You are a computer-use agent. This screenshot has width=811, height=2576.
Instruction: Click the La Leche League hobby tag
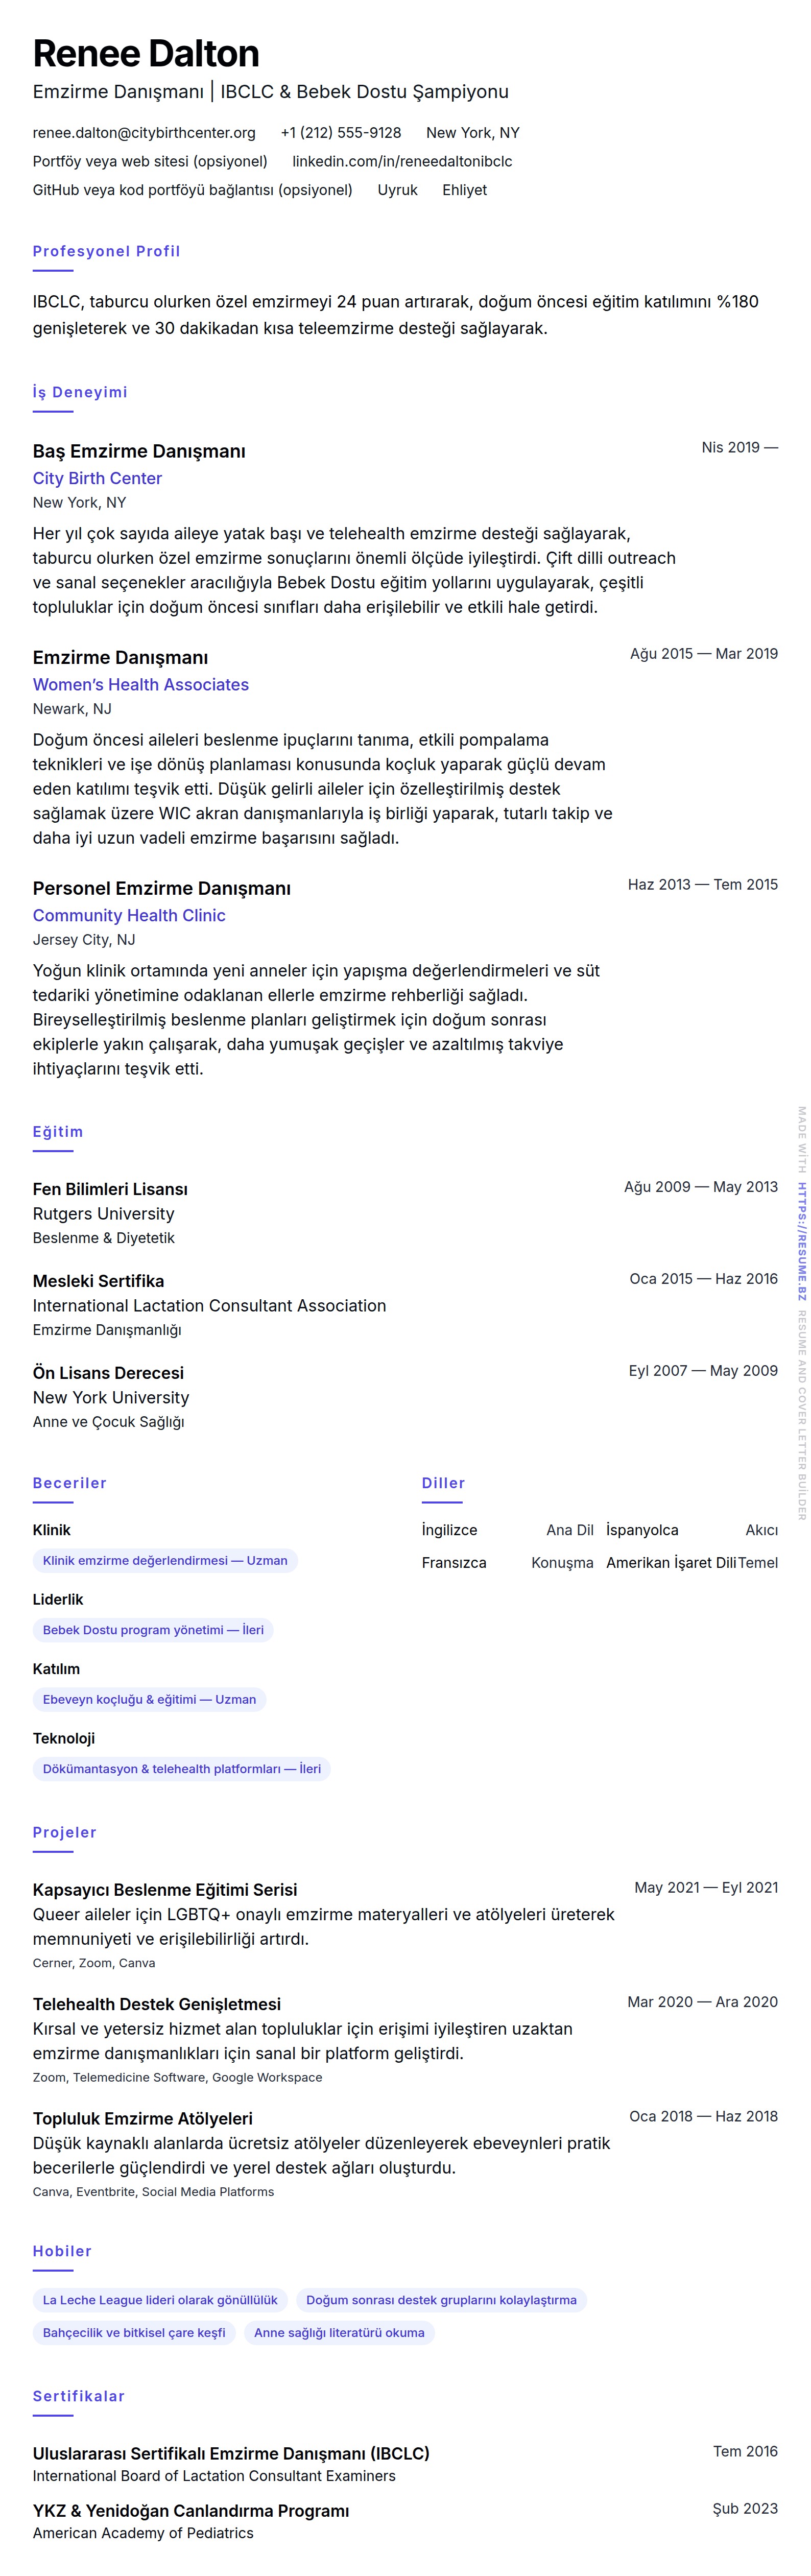pyautogui.click(x=160, y=2301)
